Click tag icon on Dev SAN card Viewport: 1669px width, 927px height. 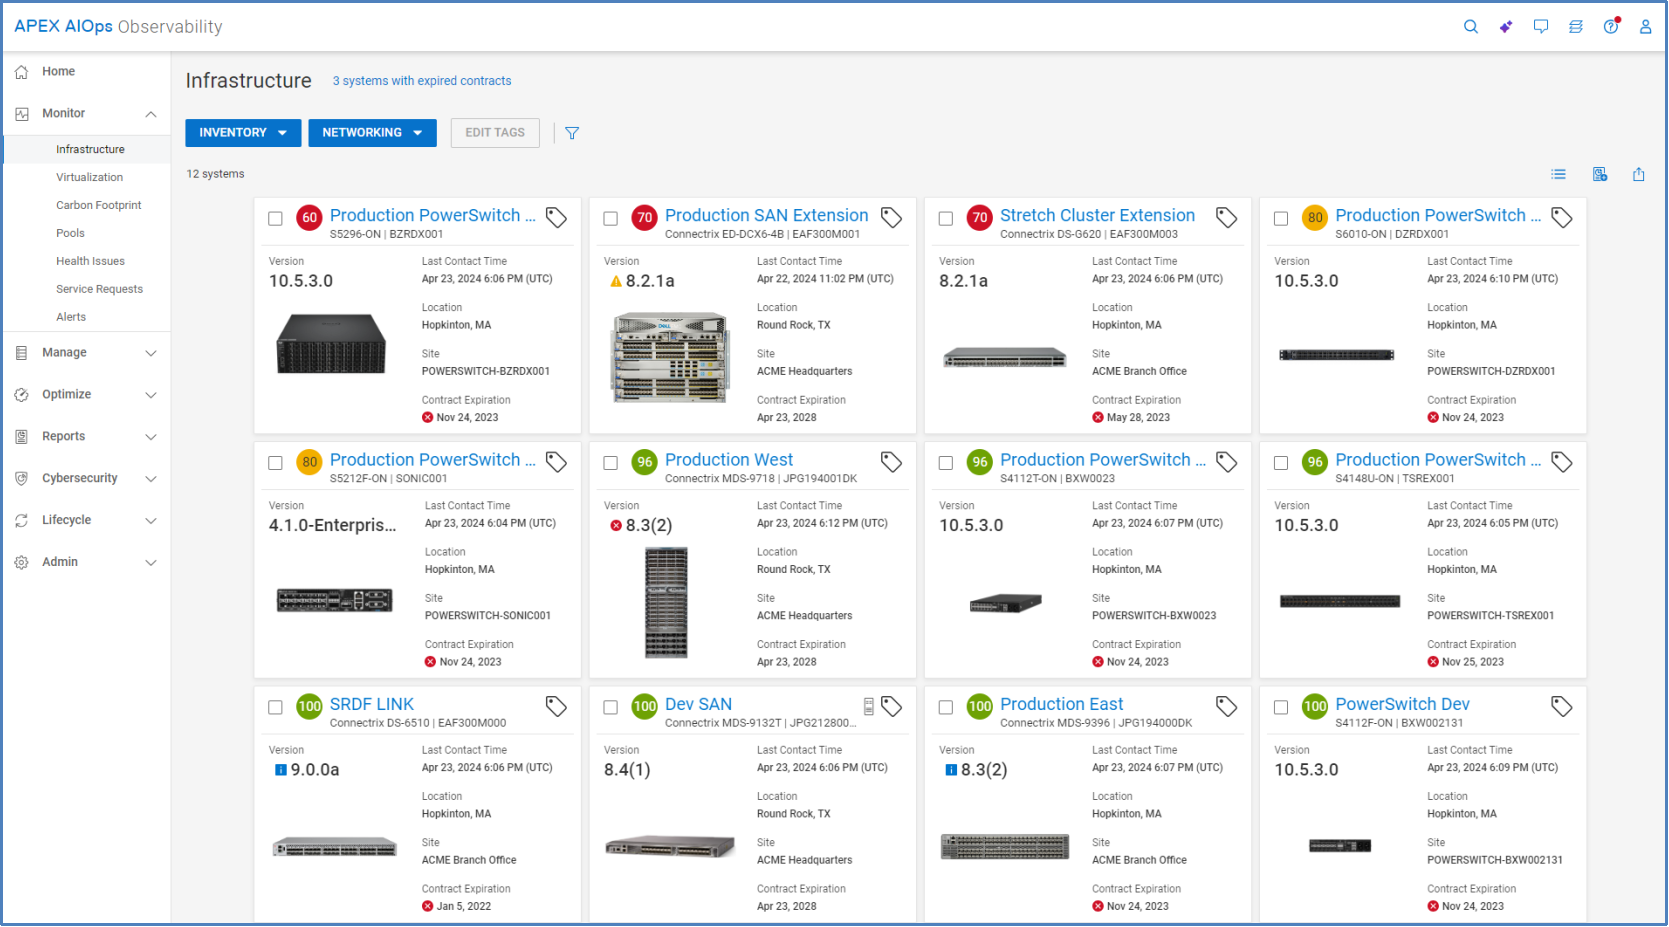tap(891, 706)
